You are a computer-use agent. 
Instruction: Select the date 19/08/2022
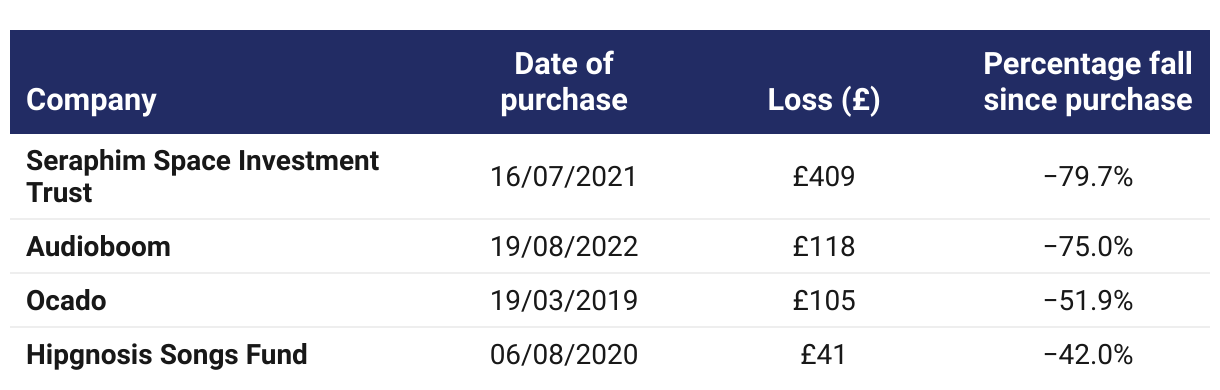click(563, 246)
